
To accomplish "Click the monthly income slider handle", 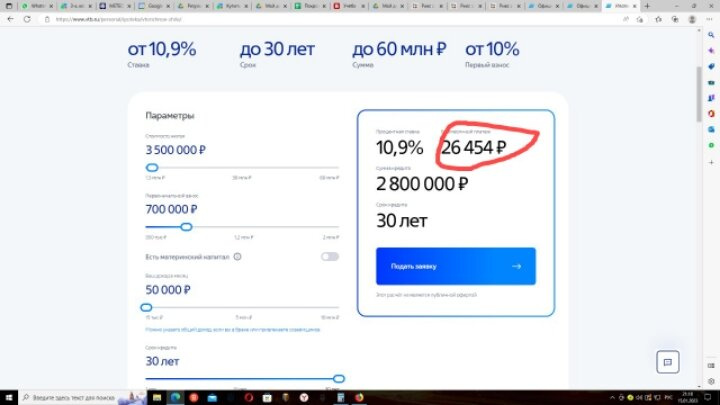I will click(147, 308).
